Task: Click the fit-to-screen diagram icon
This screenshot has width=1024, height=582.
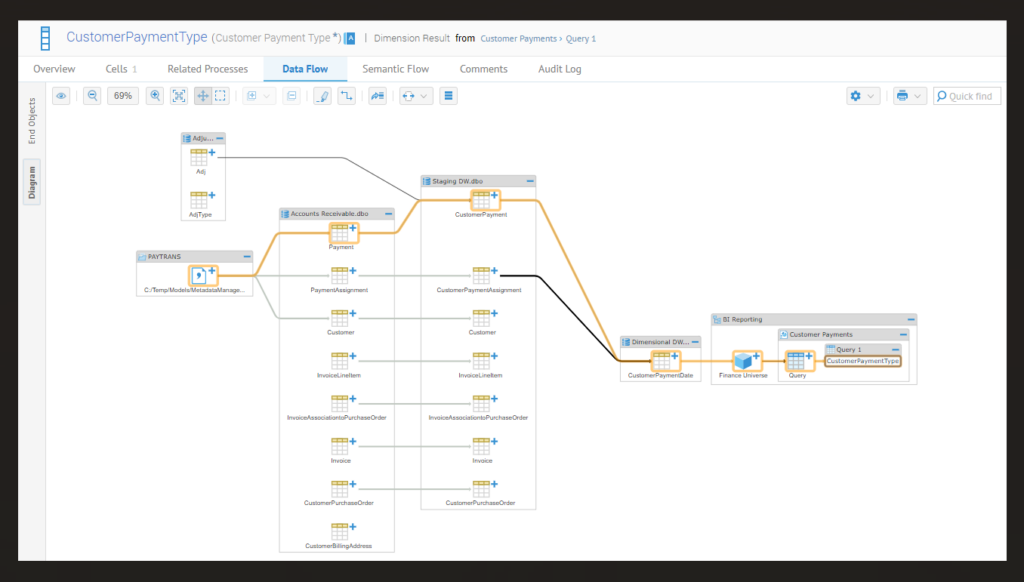Action: 179,95
